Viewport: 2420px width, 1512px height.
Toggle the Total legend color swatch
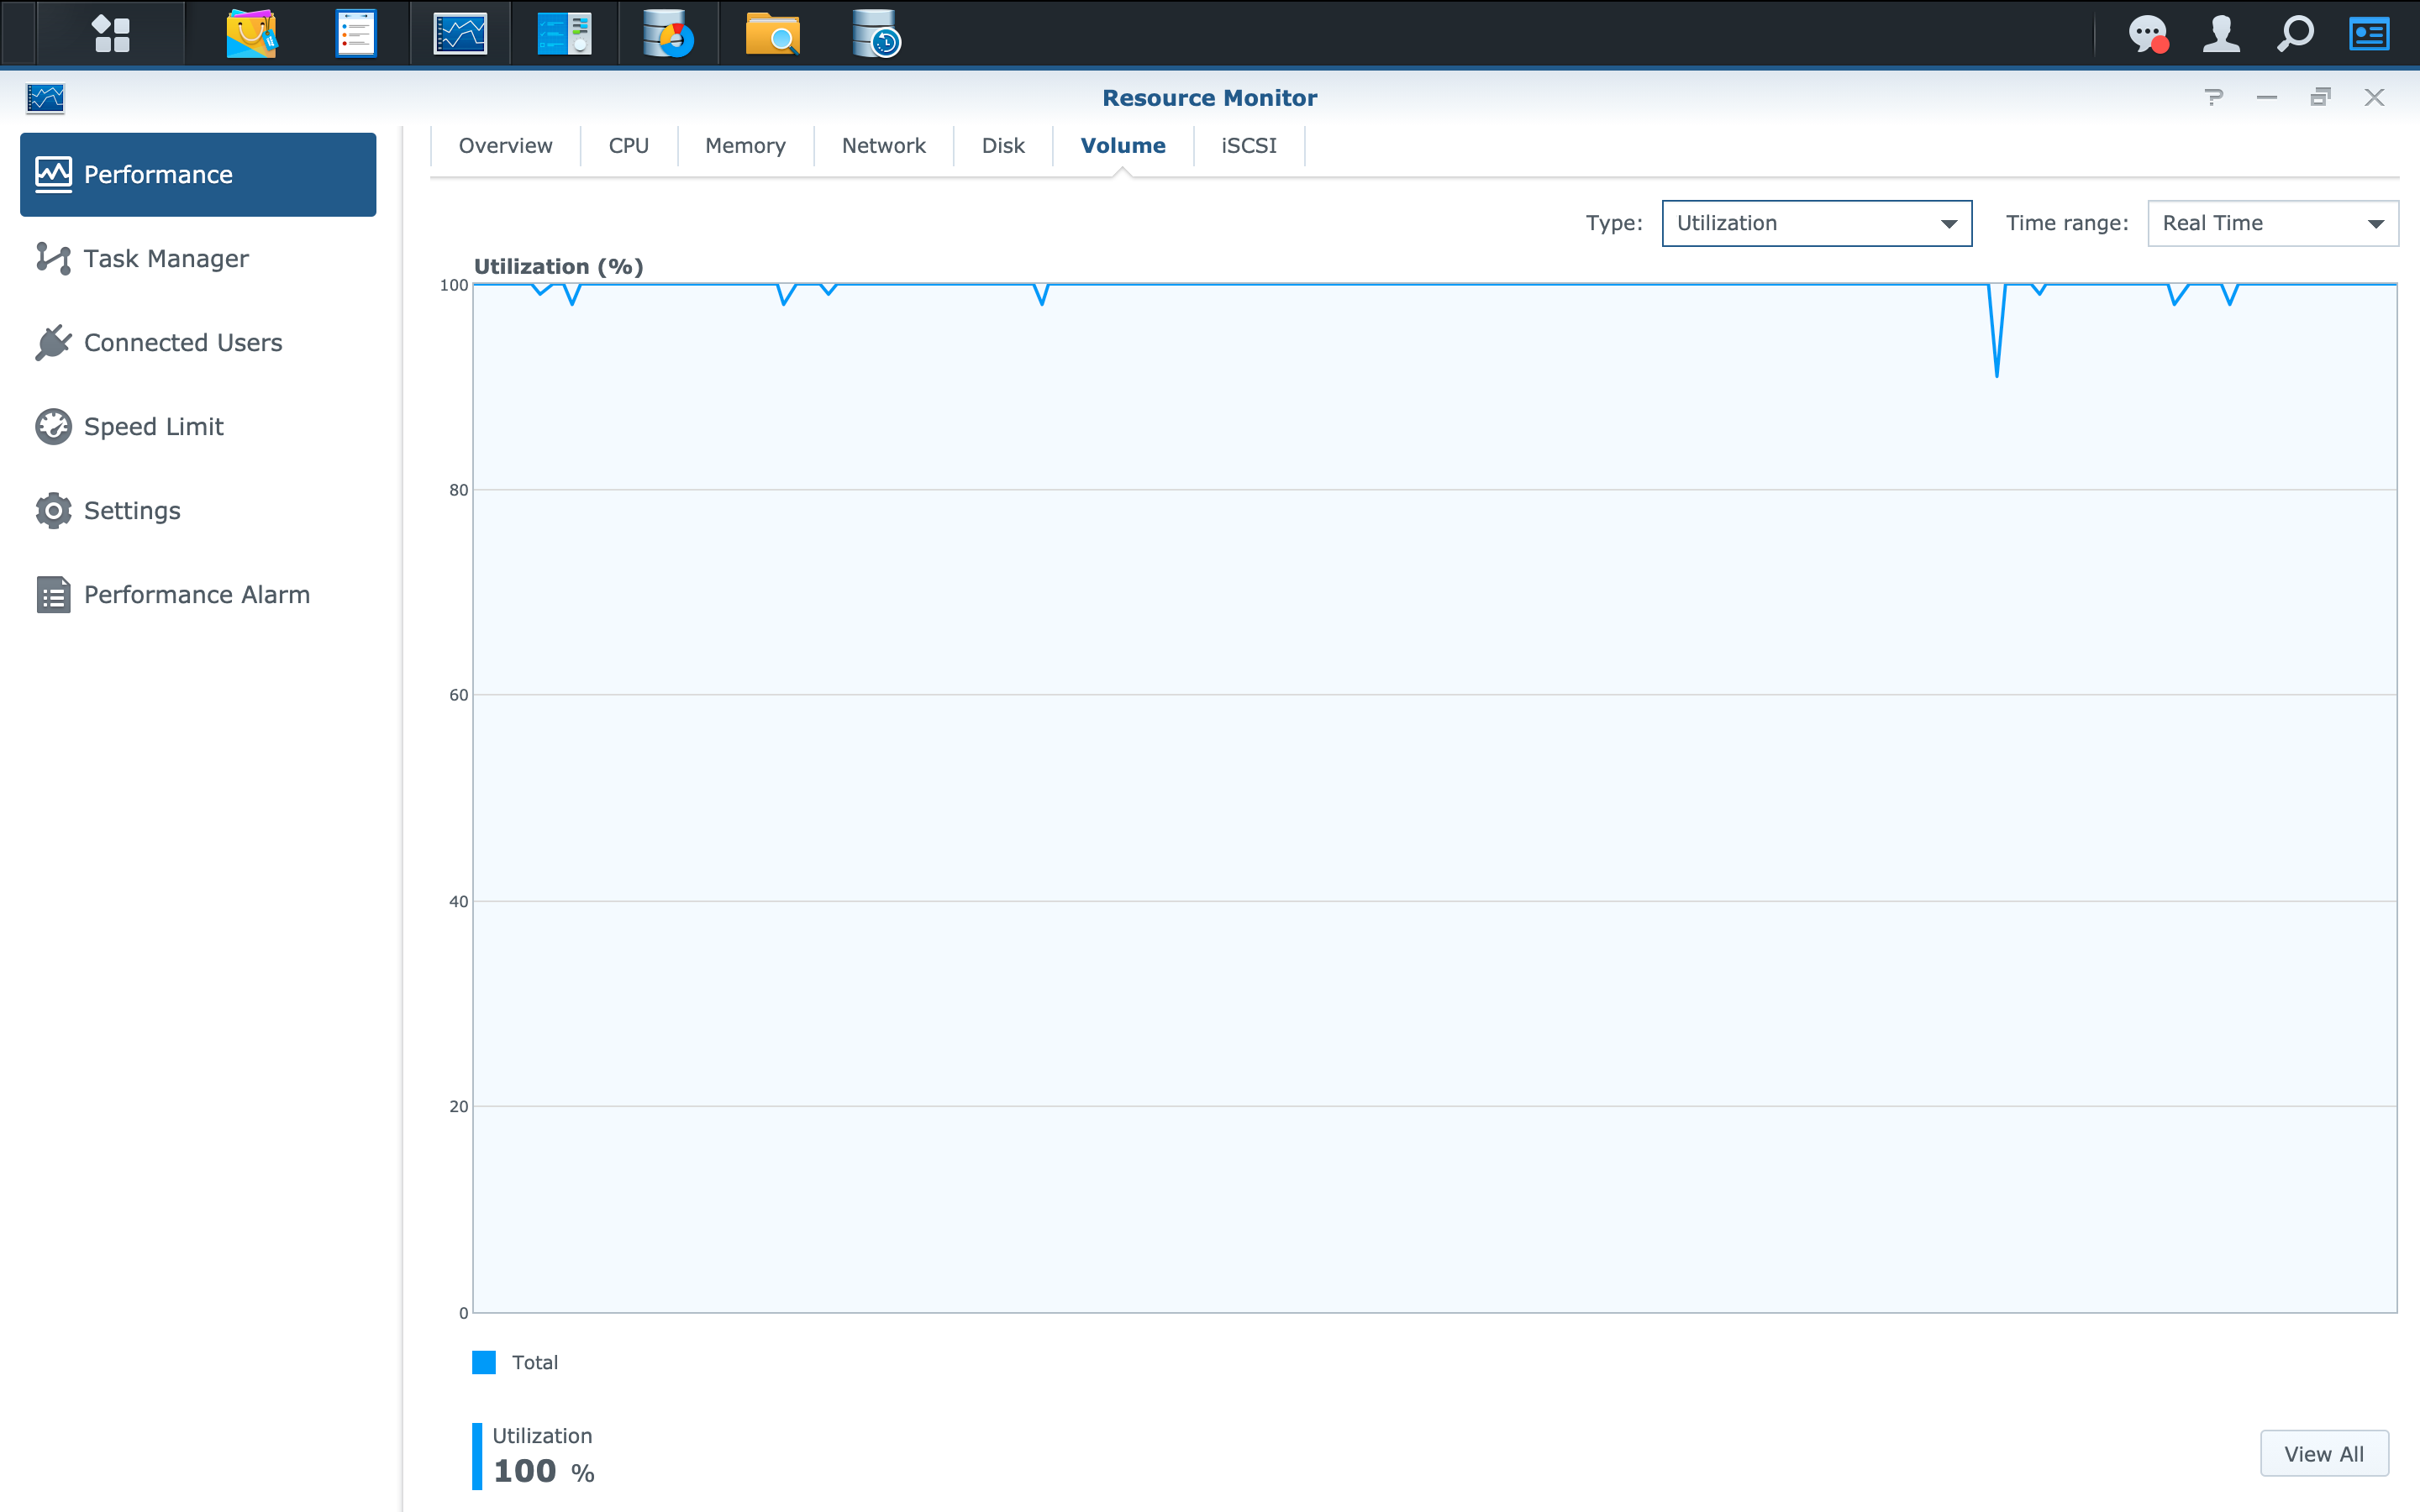pos(484,1362)
